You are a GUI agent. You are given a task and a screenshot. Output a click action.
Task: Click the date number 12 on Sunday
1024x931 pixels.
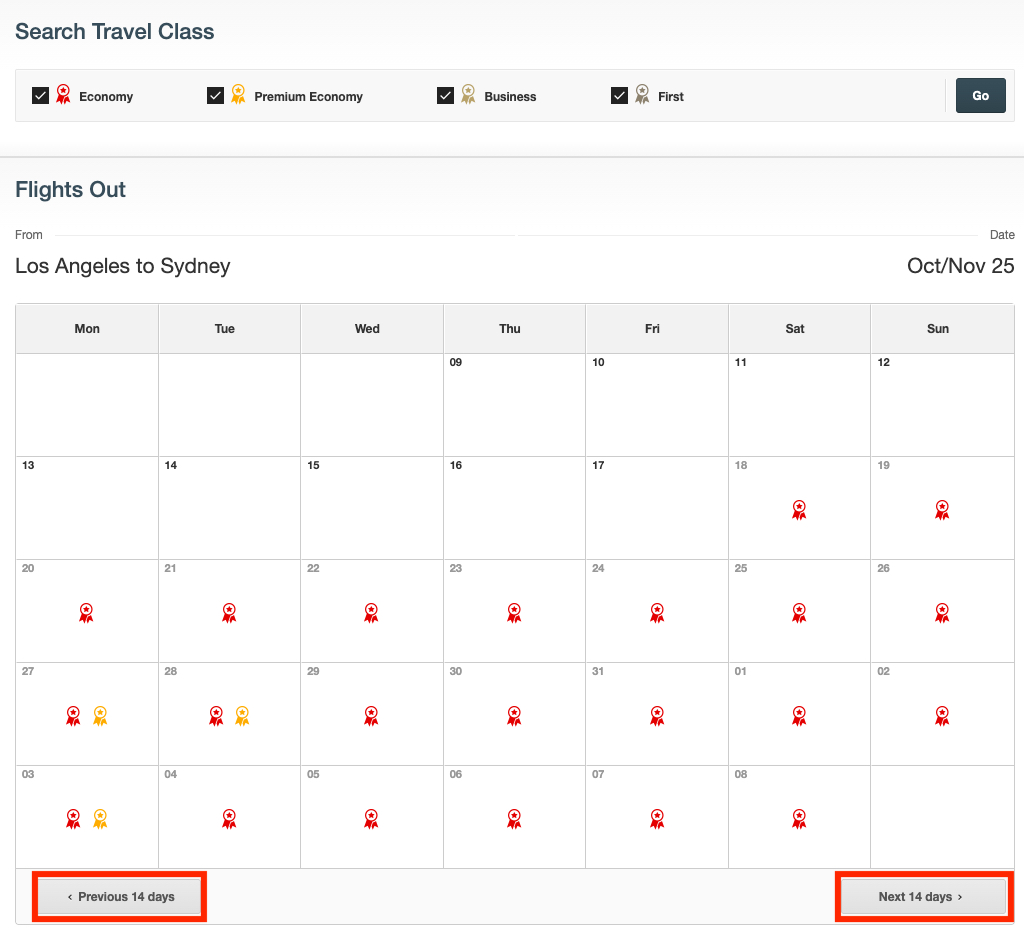[x=884, y=362]
